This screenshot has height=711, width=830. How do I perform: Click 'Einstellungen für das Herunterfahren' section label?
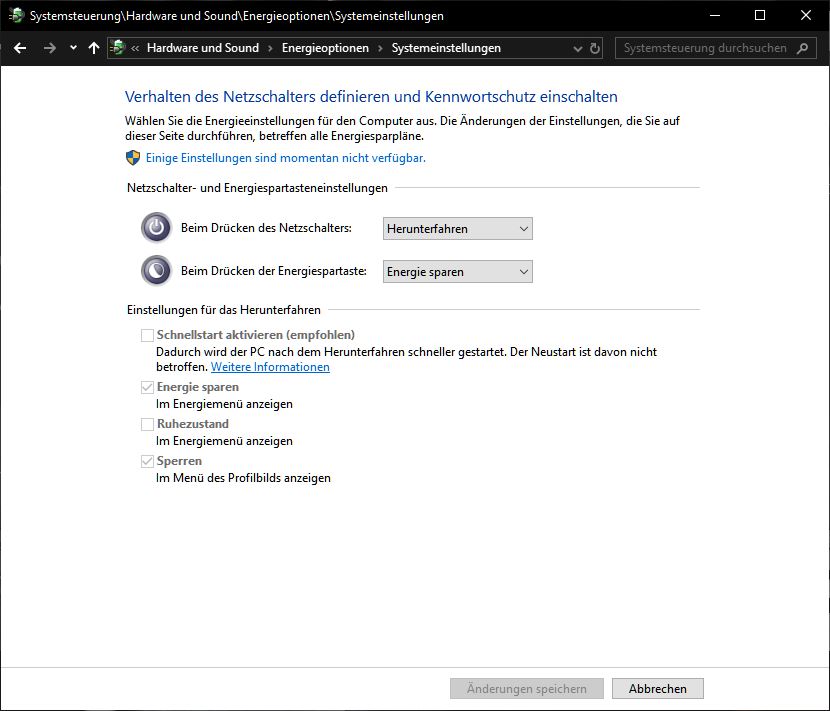223,310
